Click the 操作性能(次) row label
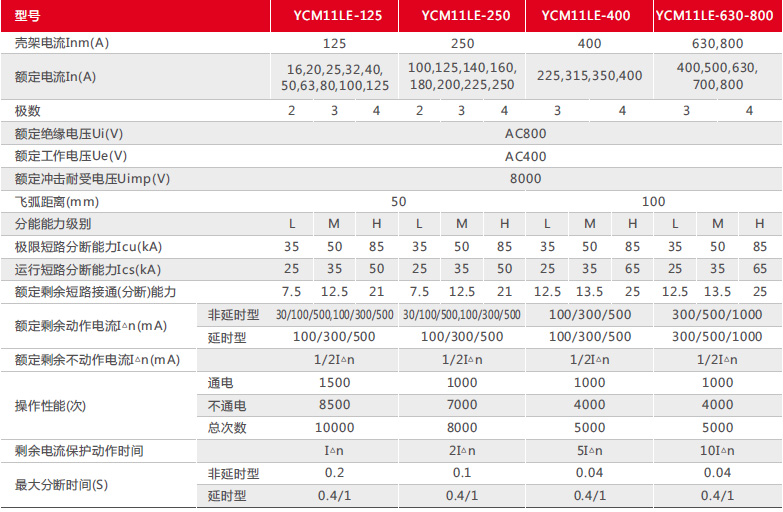This screenshot has height=512, width=783. 50,406
